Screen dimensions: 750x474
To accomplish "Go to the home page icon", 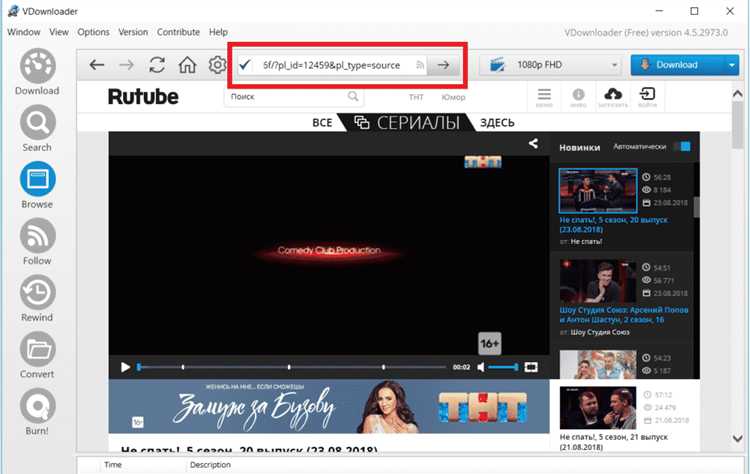I will pos(187,65).
